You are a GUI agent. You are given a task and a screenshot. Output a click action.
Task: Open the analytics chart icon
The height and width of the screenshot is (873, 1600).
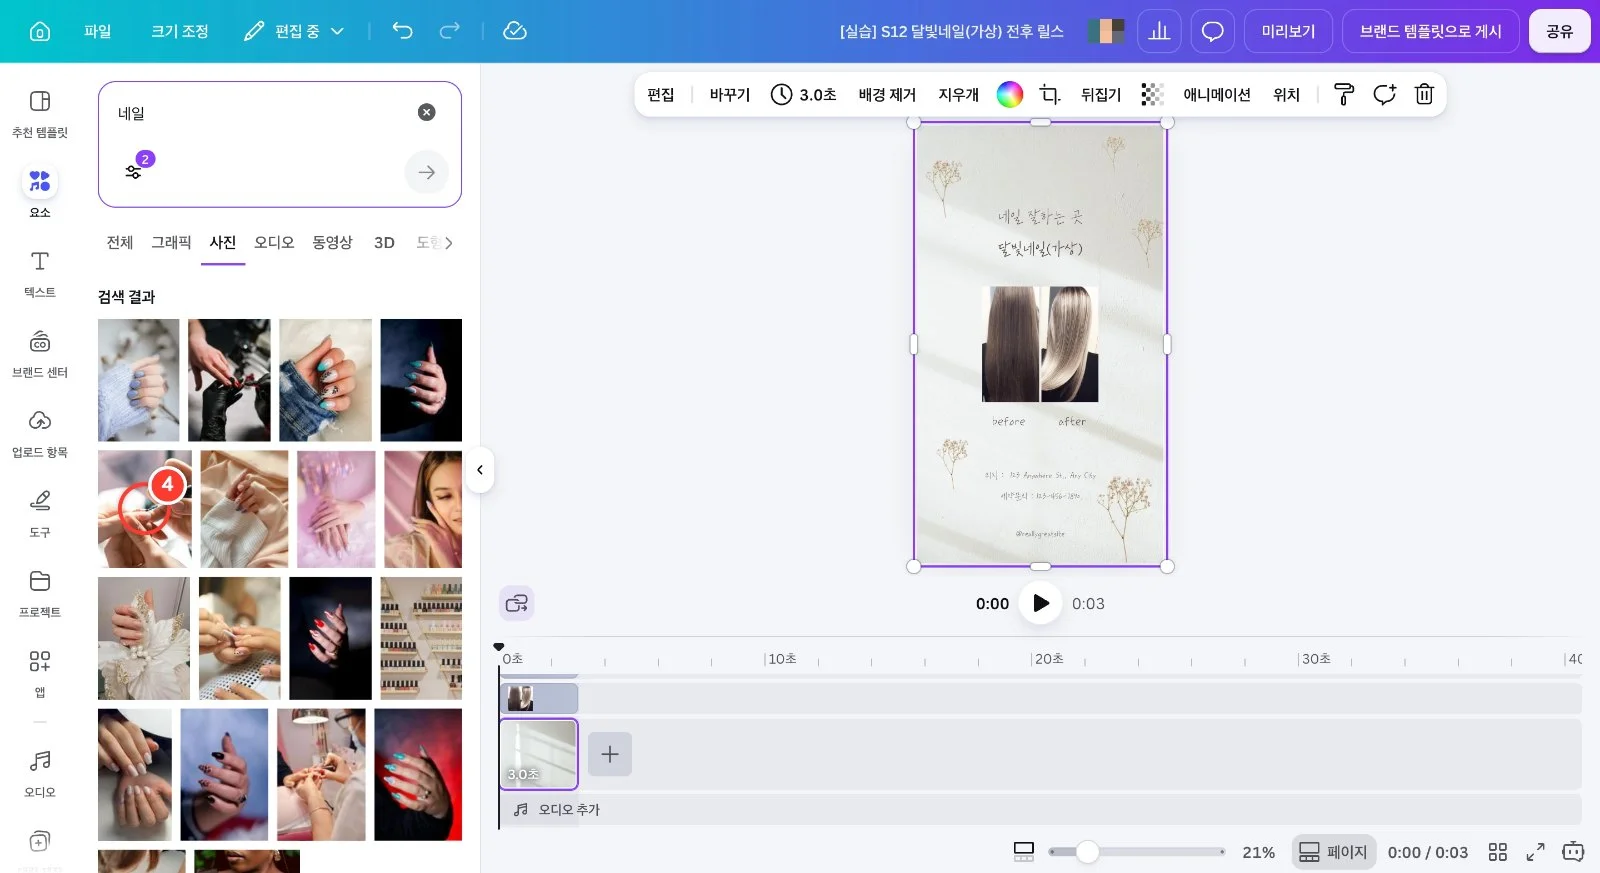(1159, 31)
